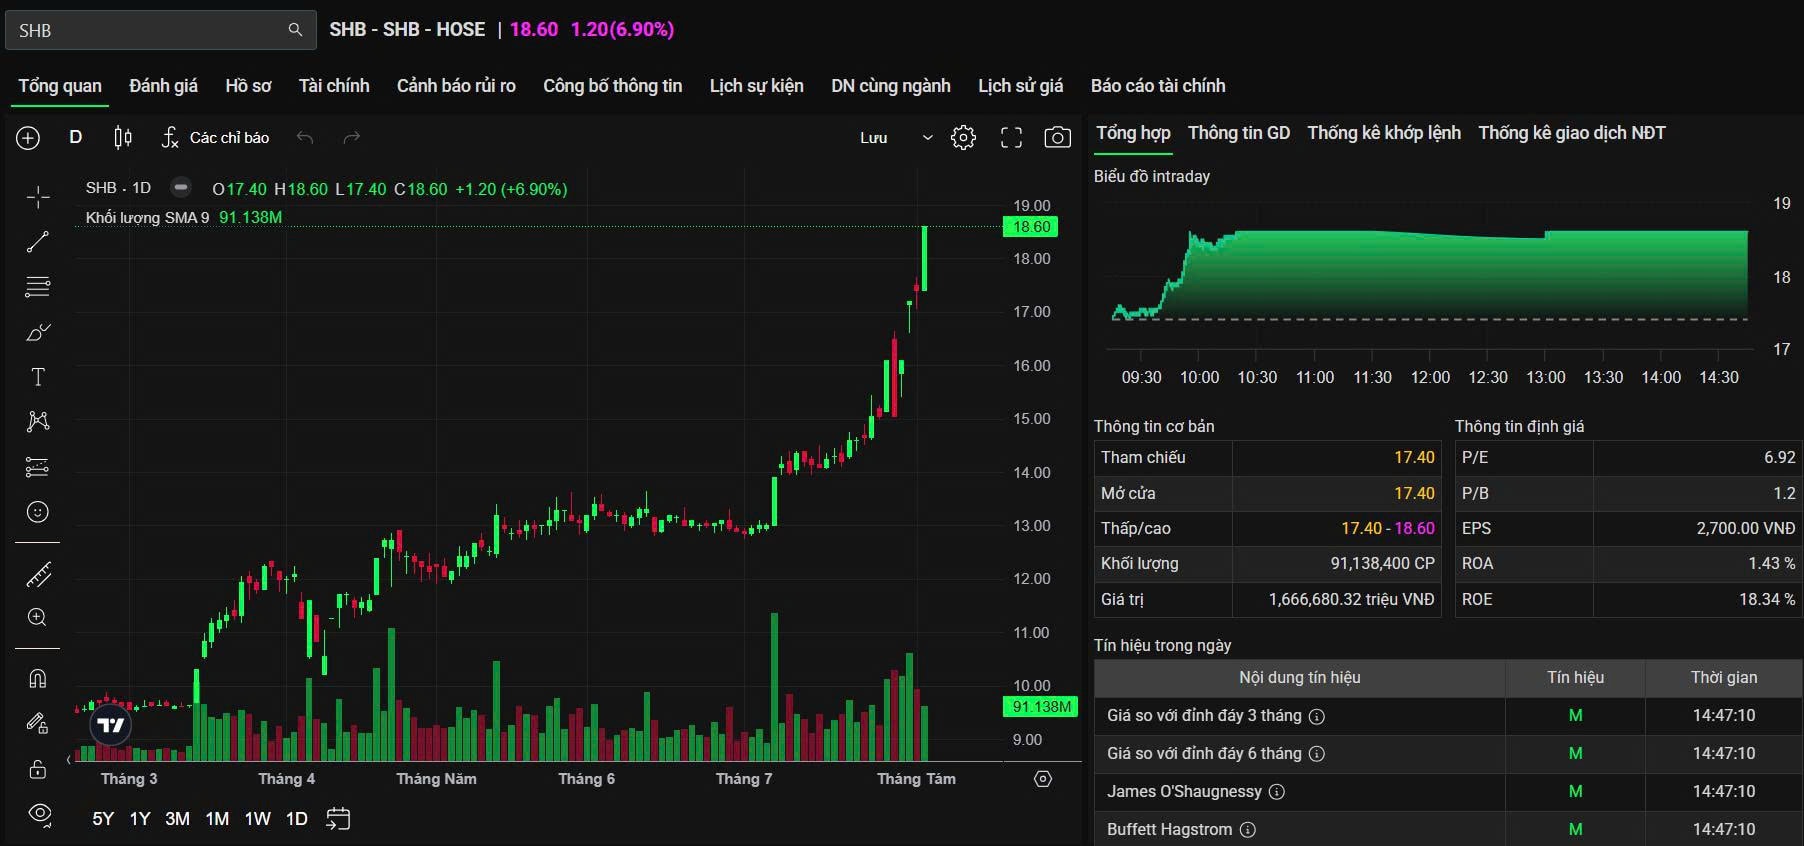Add a symbol with the plus circle icon

coord(28,138)
